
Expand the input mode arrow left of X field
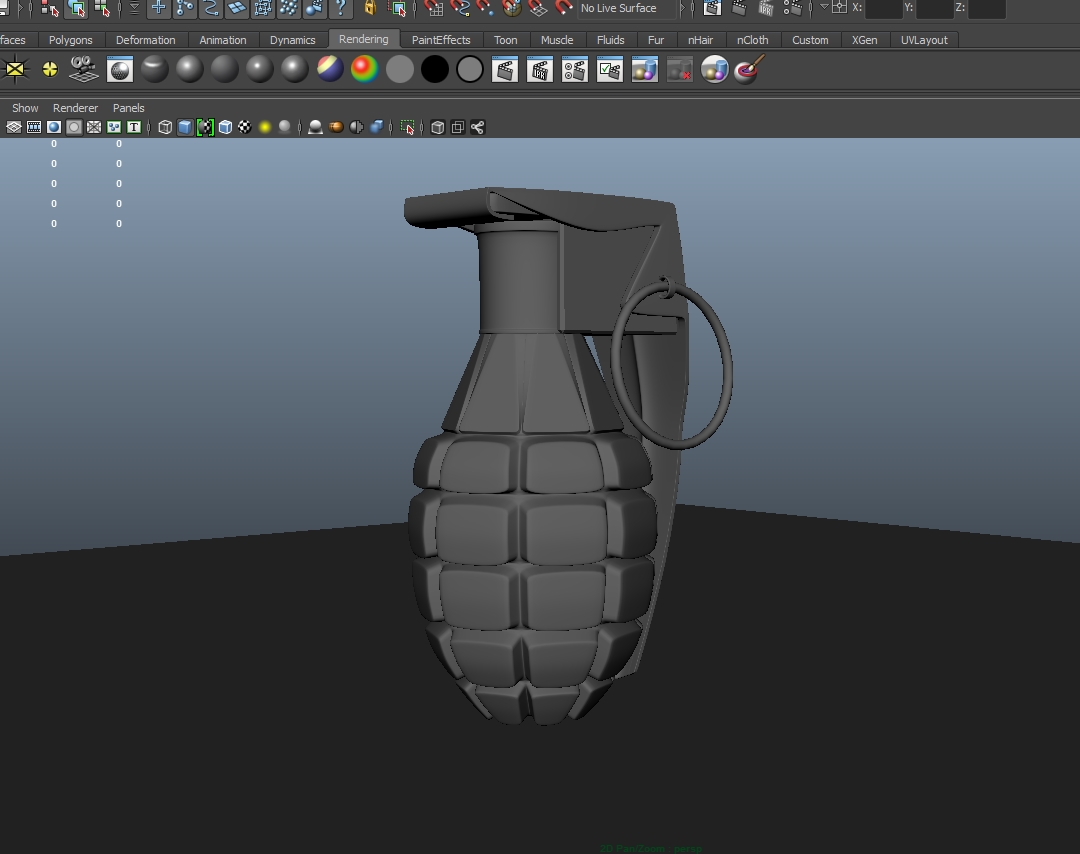[x=824, y=8]
